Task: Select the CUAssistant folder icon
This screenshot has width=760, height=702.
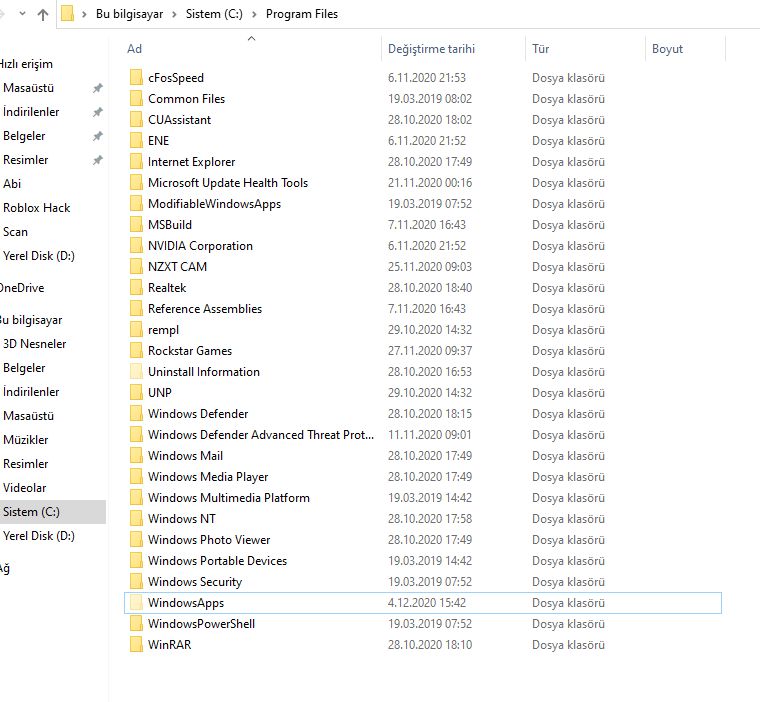Action: [x=136, y=120]
